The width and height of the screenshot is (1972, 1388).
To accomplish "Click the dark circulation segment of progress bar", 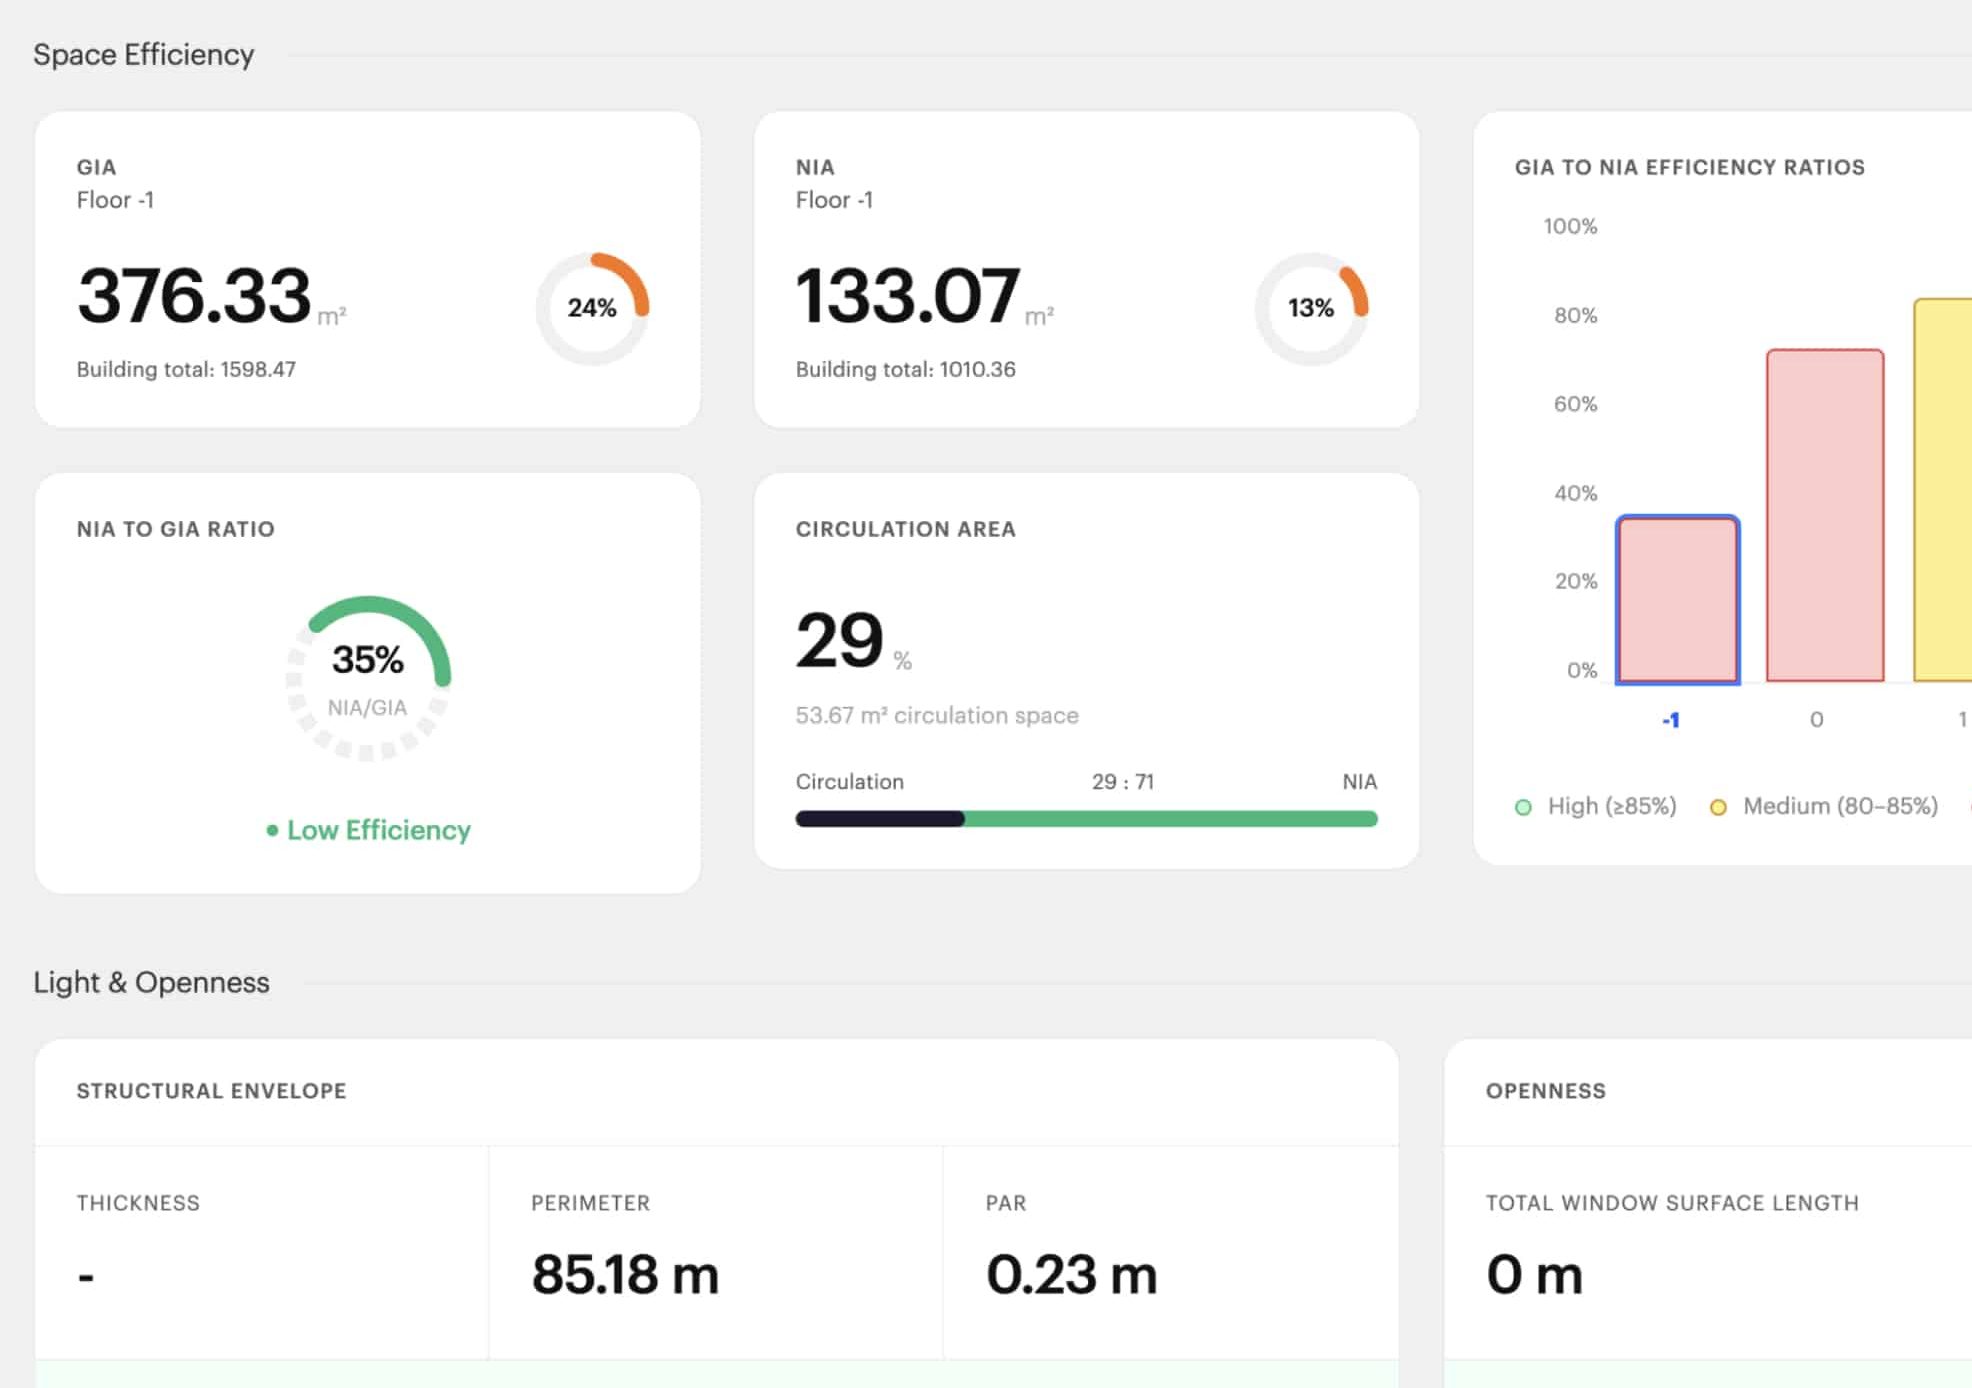I will coord(880,819).
